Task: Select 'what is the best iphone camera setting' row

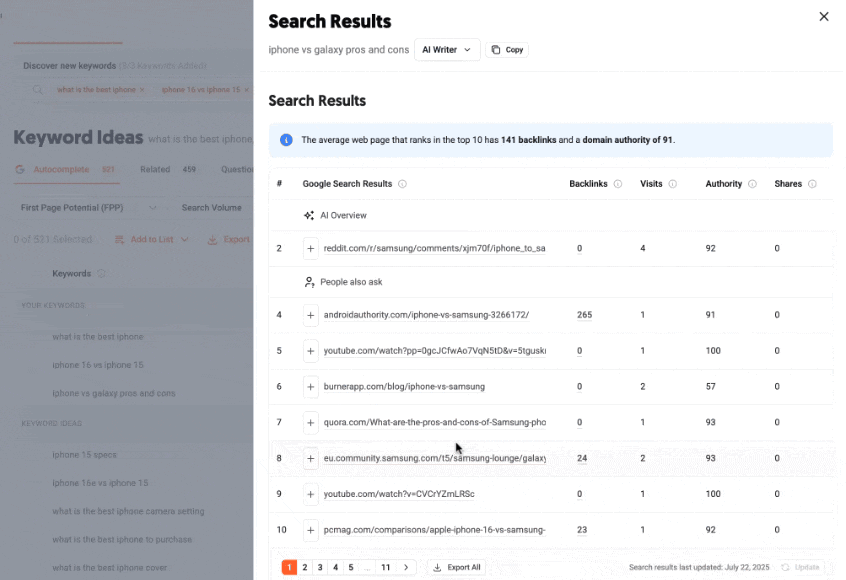Action: pos(128,511)
